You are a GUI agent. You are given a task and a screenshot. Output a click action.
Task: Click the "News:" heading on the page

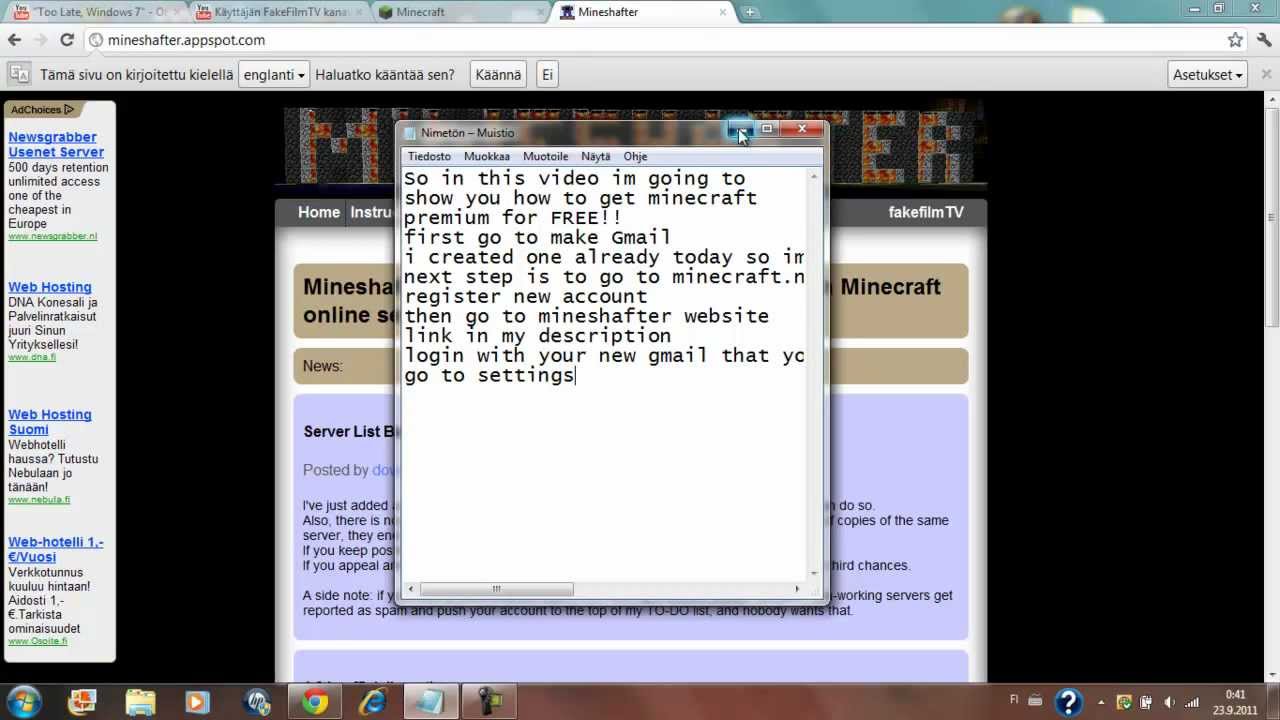tap(323, 366)
